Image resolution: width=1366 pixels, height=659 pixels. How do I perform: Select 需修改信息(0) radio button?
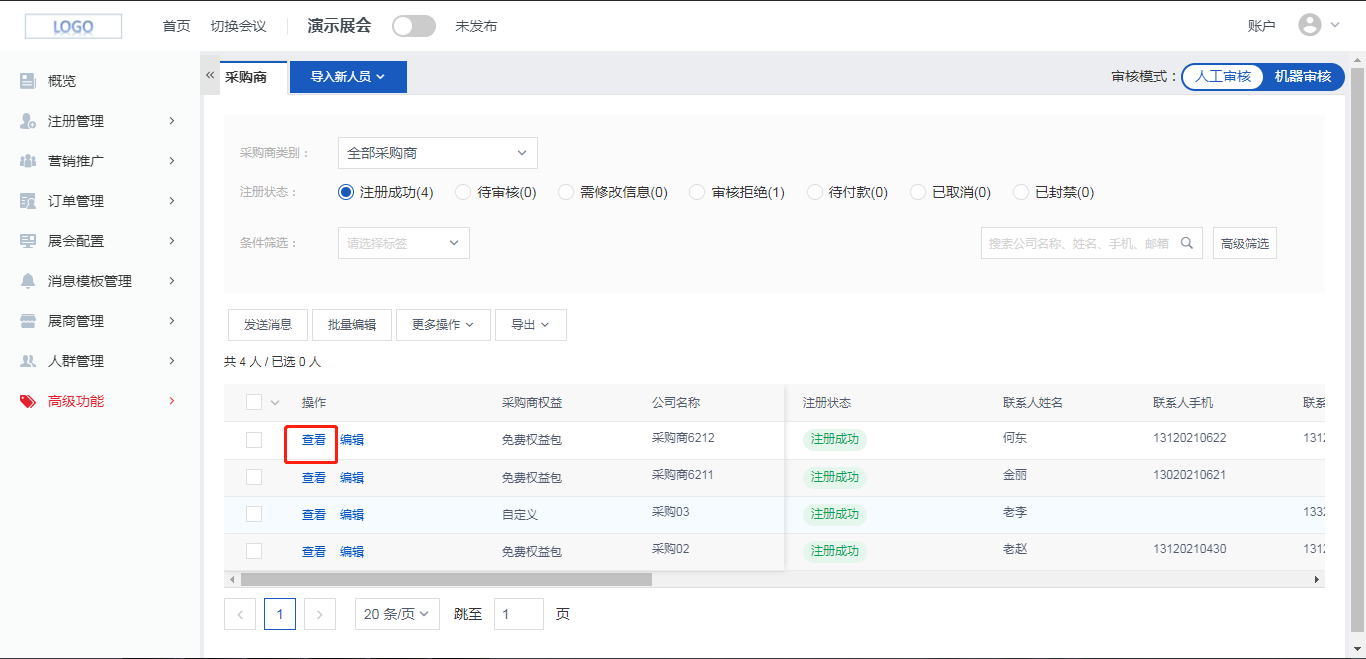(566, 192)
